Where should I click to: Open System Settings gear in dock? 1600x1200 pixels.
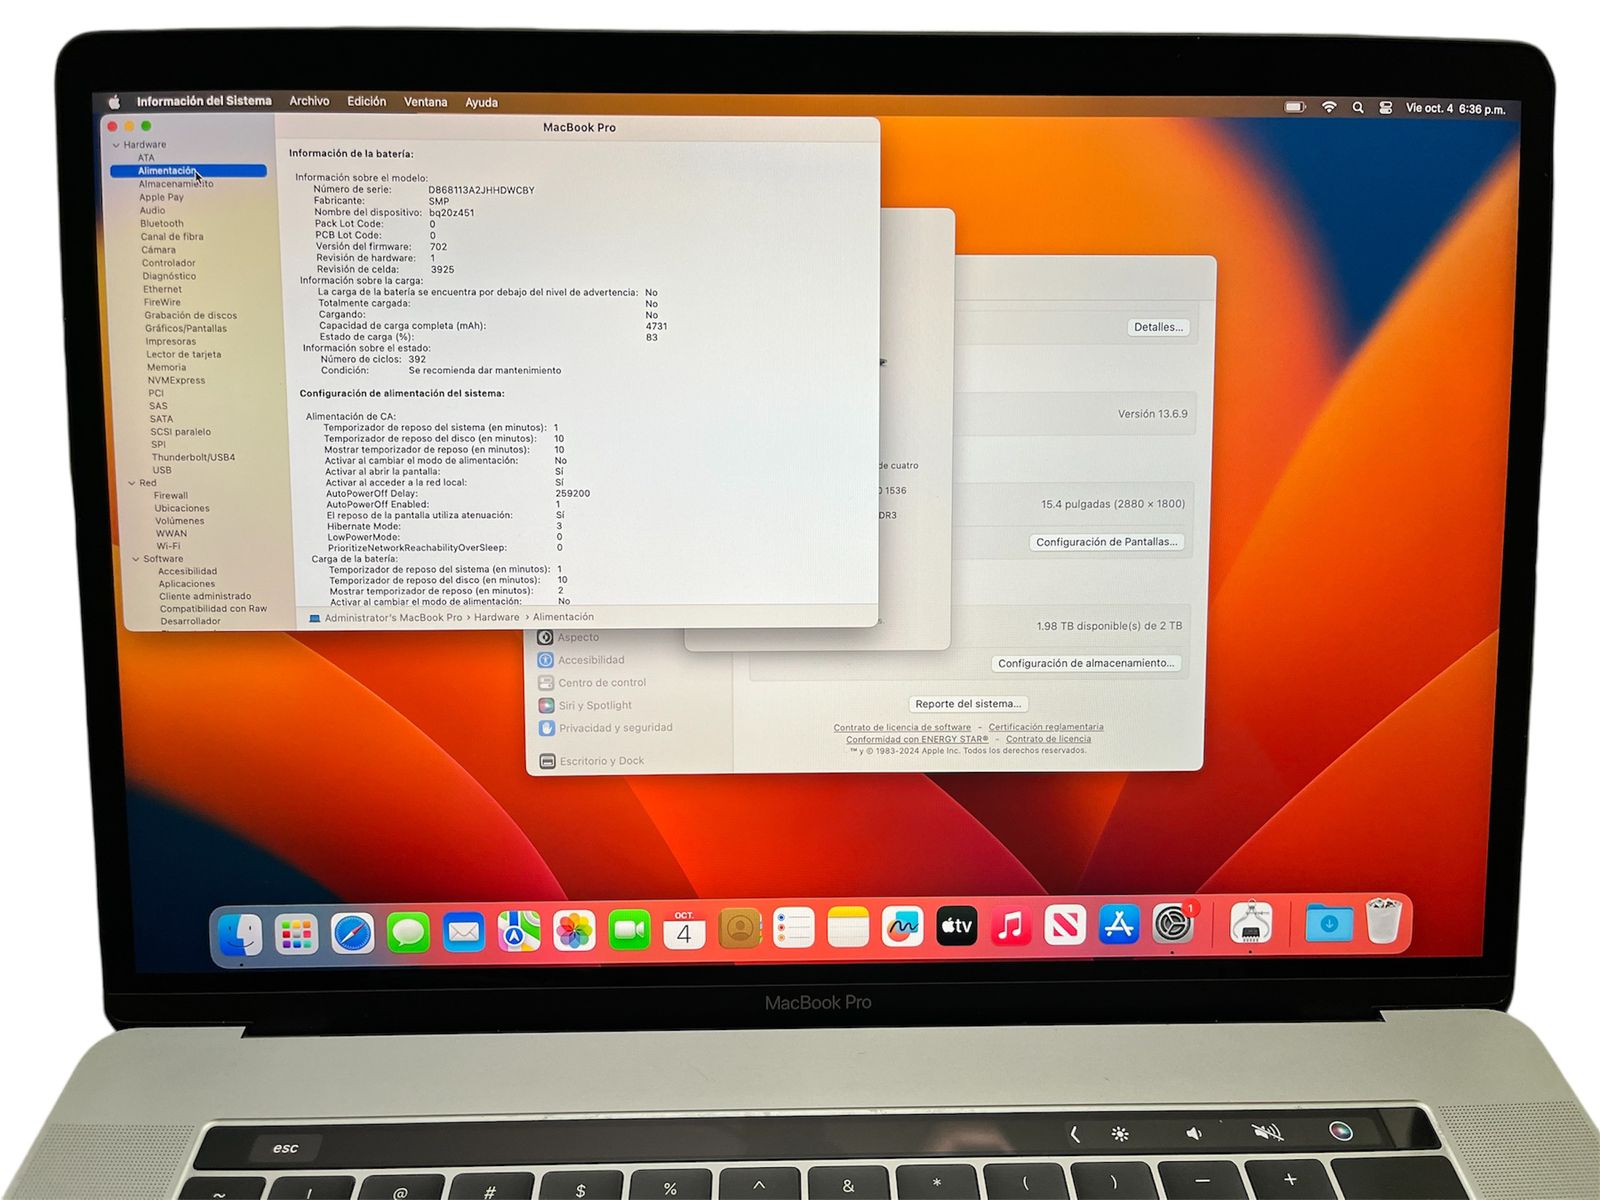coord(1172,925)
